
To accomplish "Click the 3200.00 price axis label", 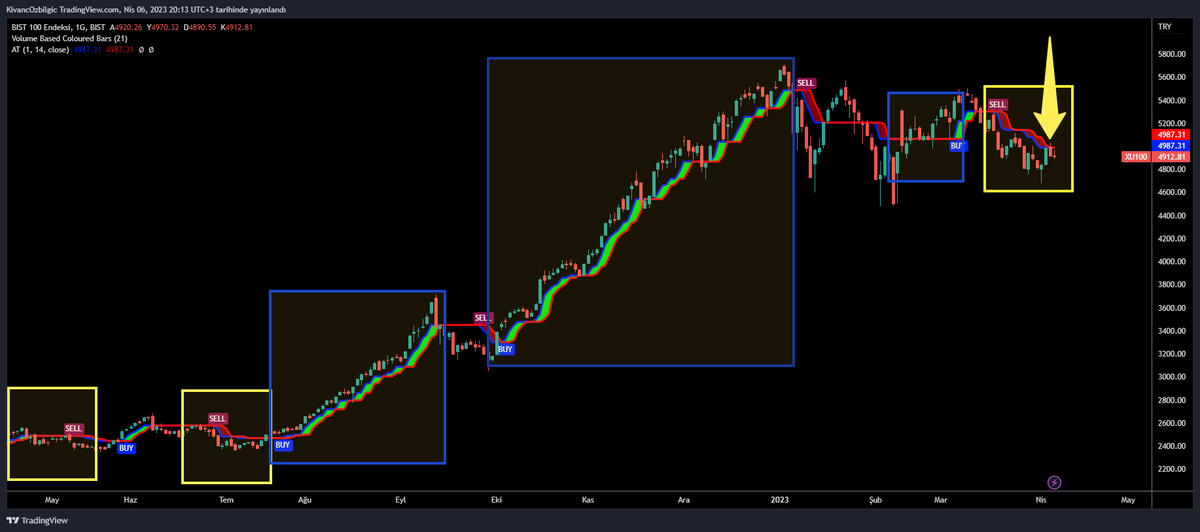I will [x=1171, y=354].
